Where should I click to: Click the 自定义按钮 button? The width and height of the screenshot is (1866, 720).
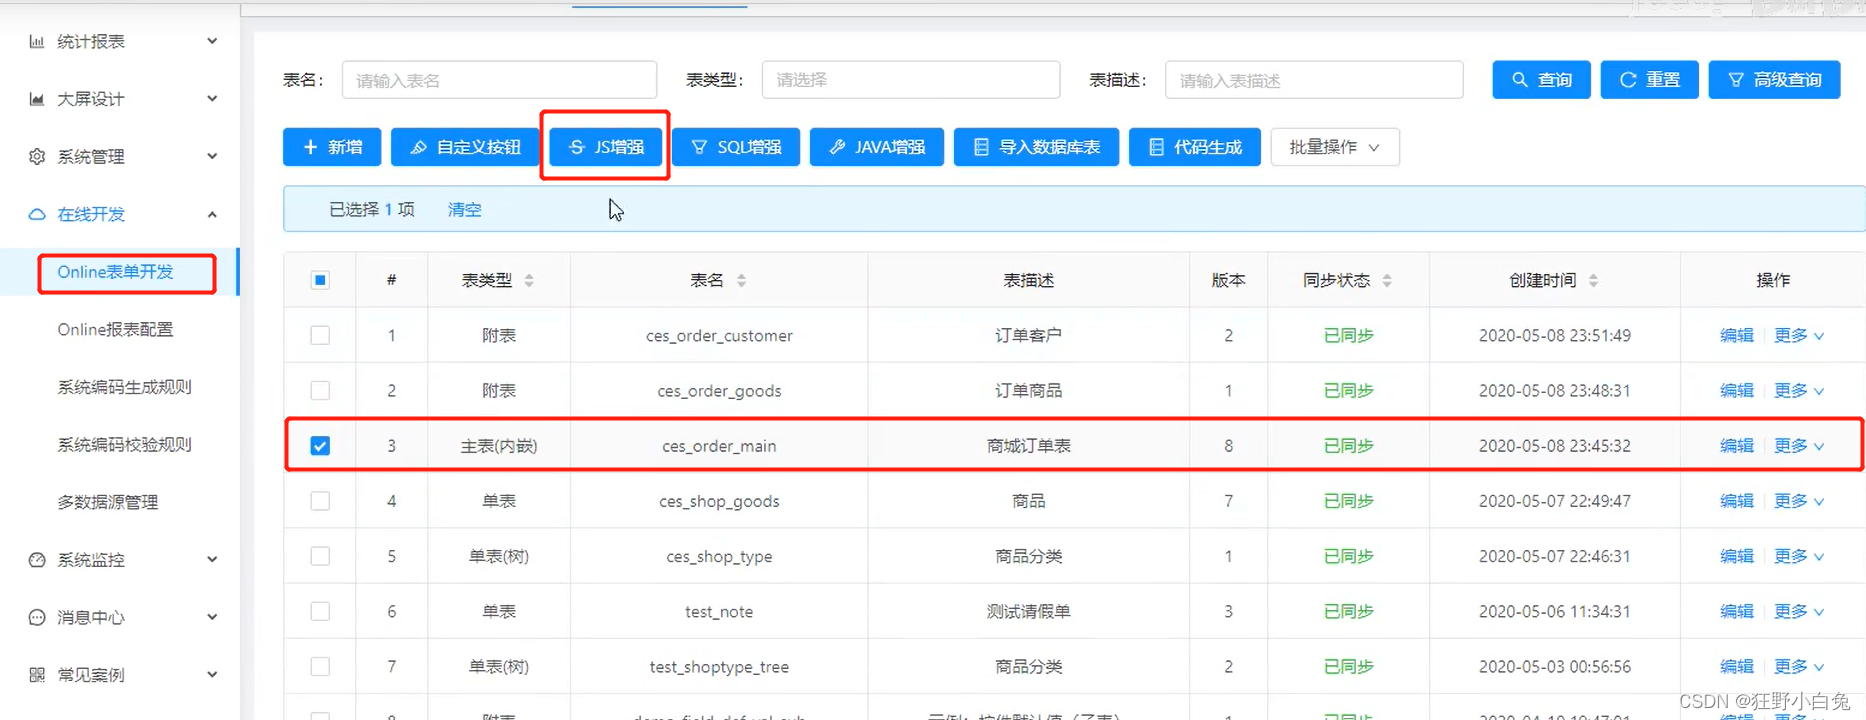point(465,147)
